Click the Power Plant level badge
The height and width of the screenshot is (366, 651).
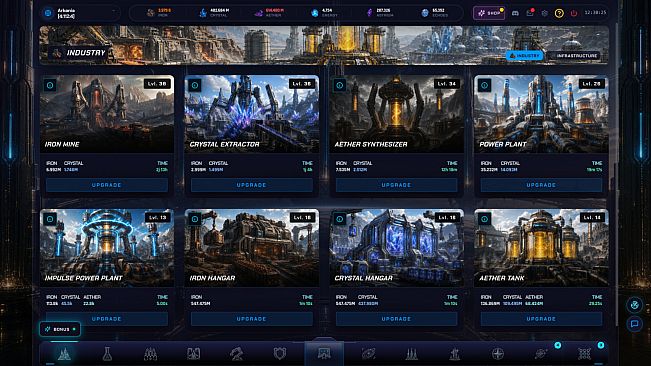pos(592,84)
